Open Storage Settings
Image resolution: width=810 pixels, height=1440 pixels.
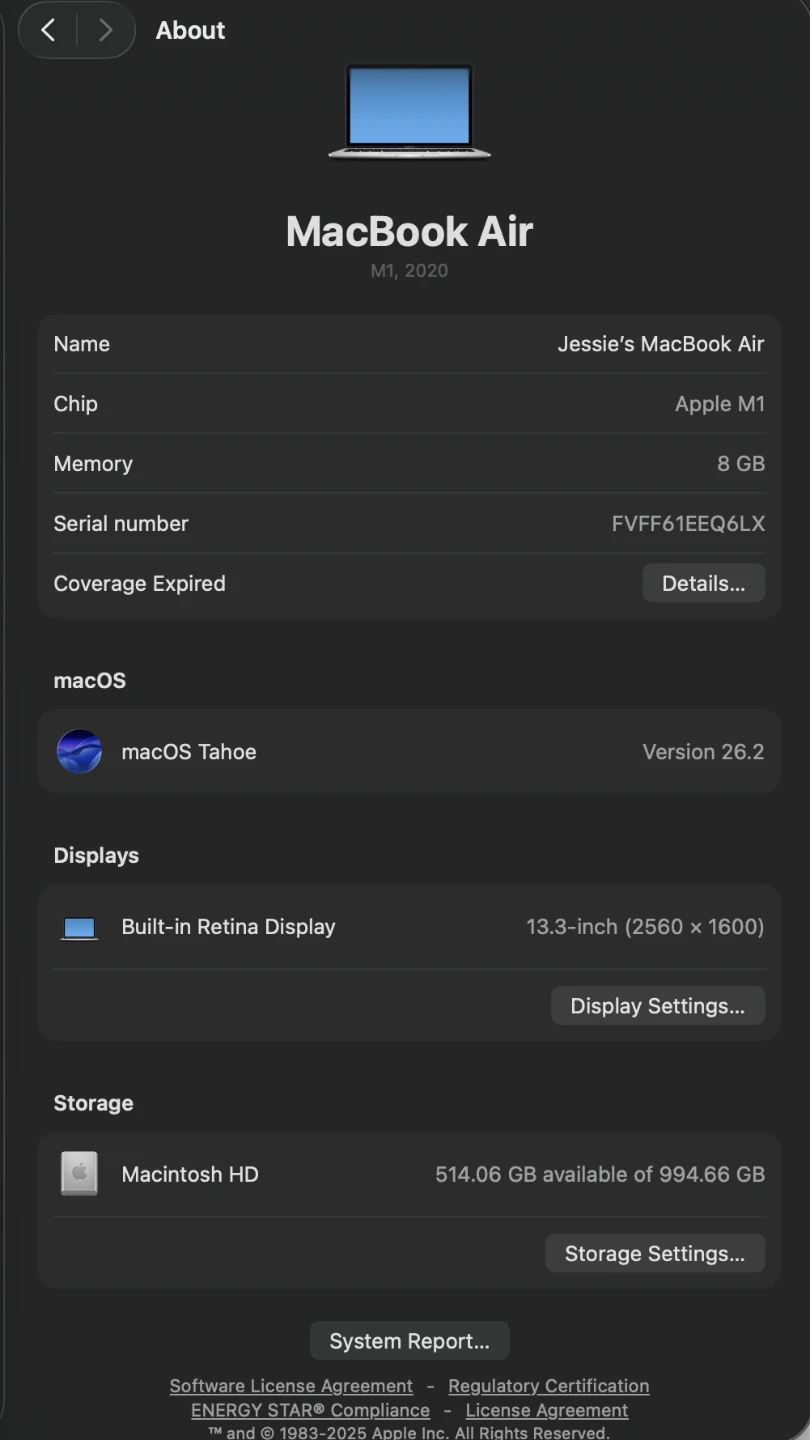click(x=654, y=1253)
